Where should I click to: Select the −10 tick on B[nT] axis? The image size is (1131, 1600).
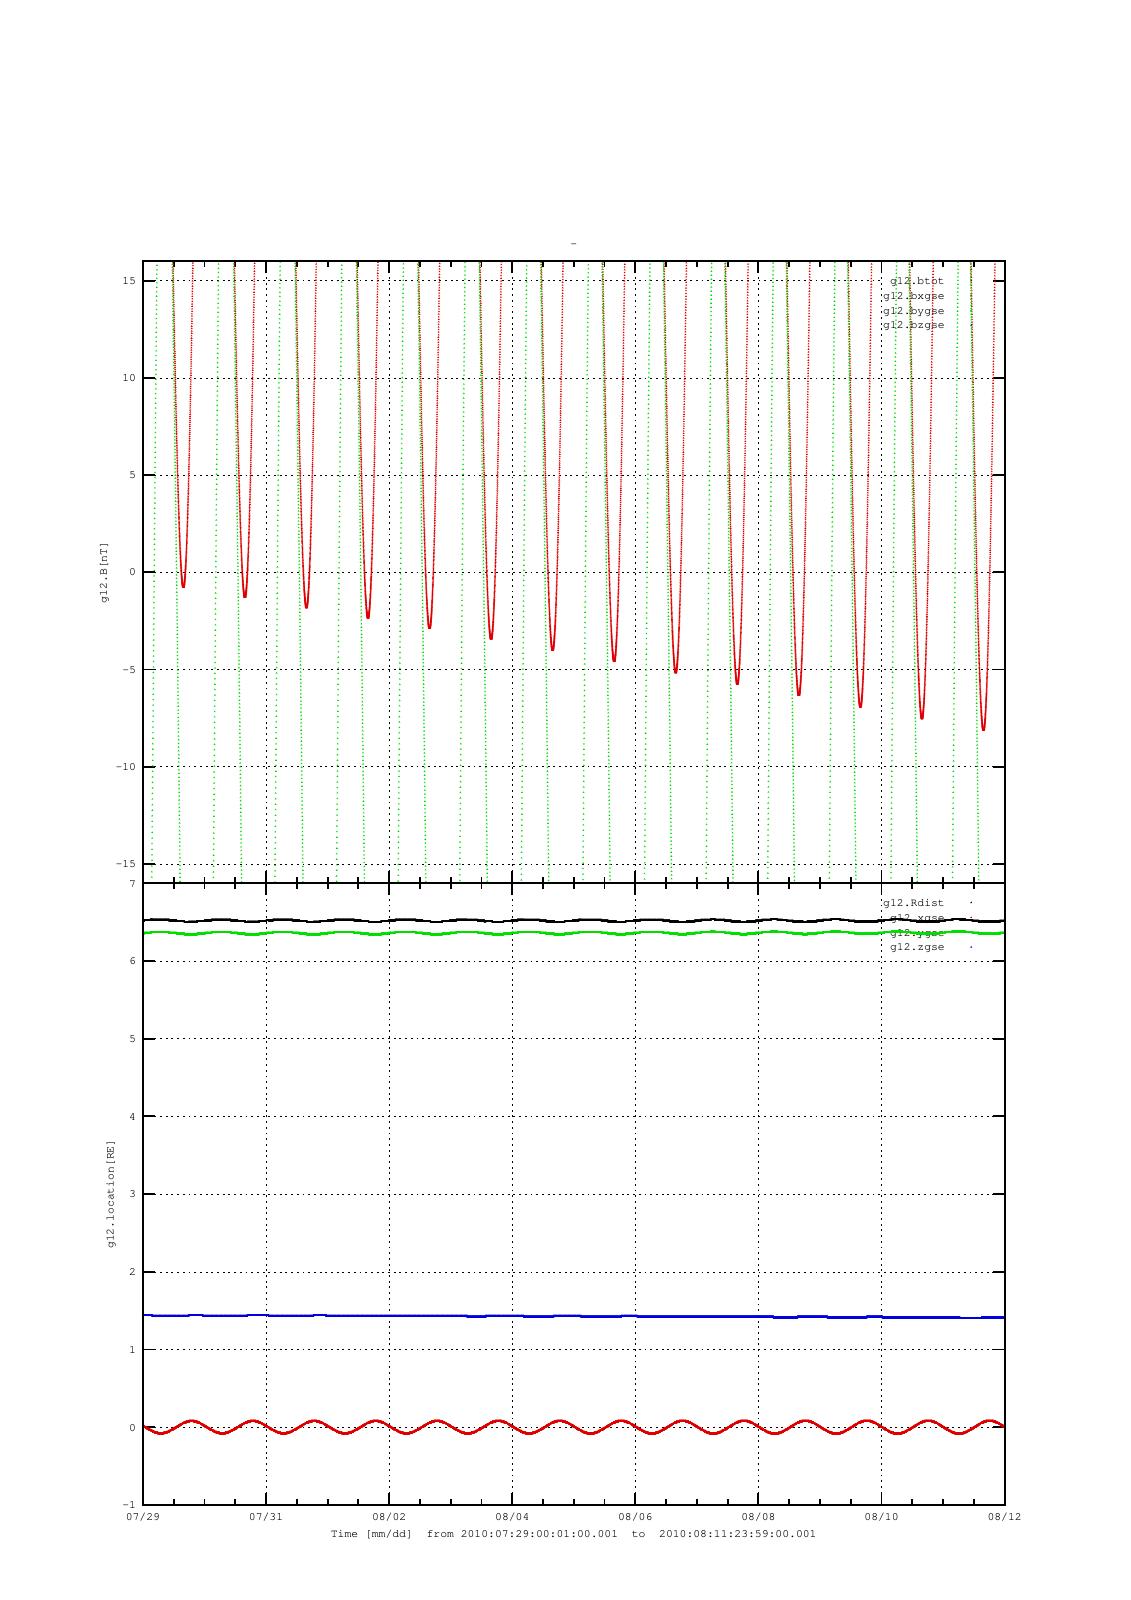click(x=126, y=767)
